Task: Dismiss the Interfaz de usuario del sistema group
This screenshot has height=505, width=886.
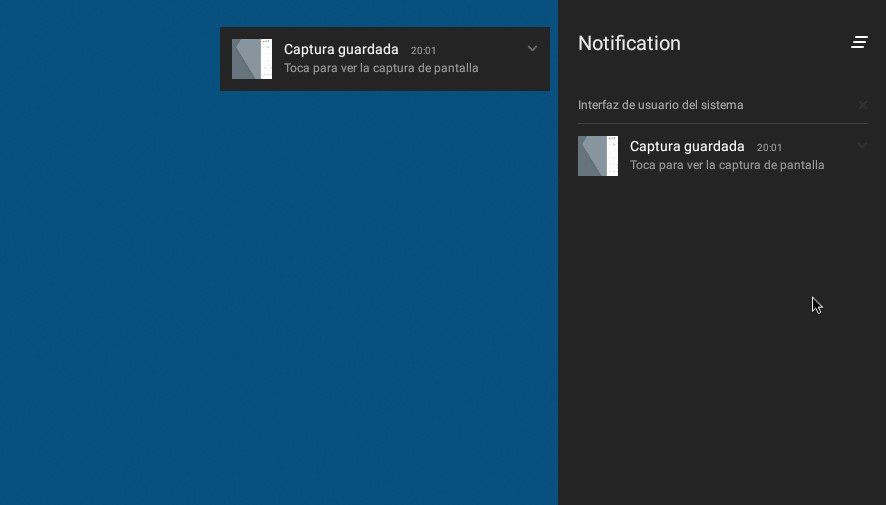Action: (863, 105)
